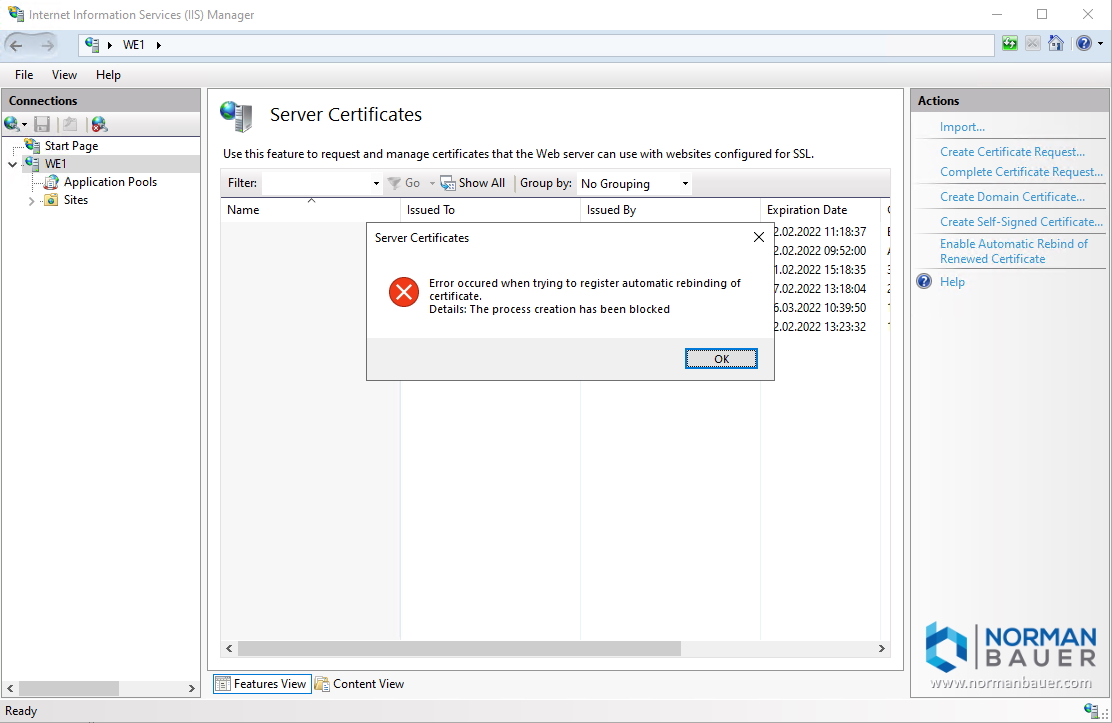Click the up one level icon in Connections toolbar
The width and height of the screenshot is (1112, 723).
pos(70,125)
